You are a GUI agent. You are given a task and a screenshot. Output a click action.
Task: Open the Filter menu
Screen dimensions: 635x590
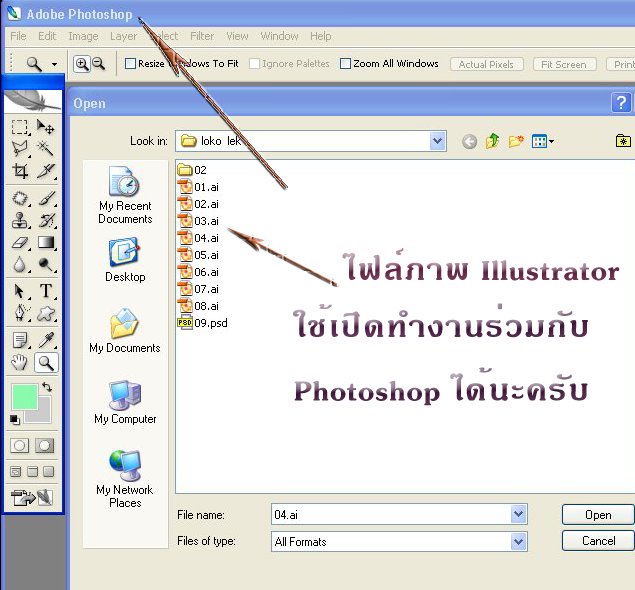202,36
